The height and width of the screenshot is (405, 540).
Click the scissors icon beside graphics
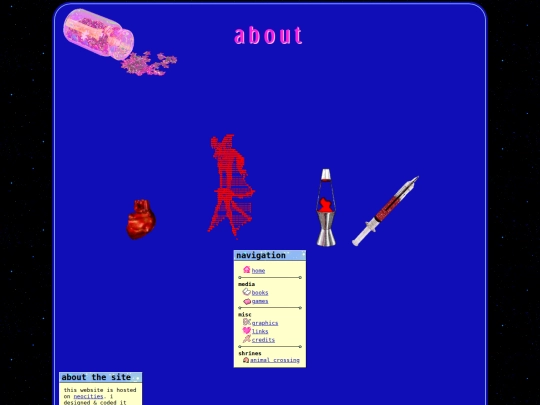click(x=247, y=322)
